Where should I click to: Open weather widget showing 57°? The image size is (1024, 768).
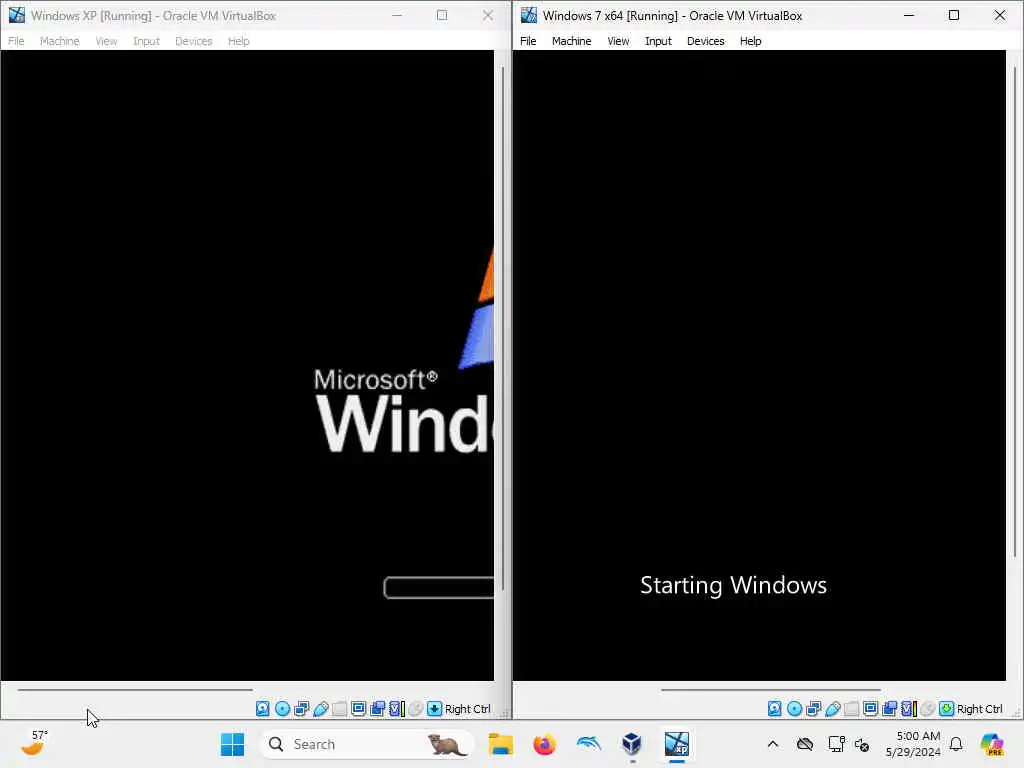click(x=34, y=743)
